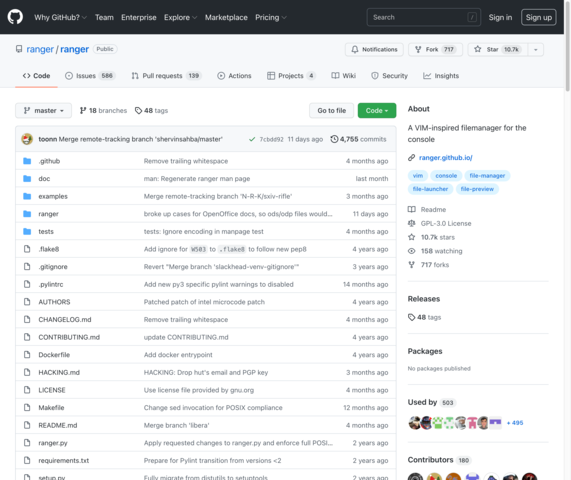Click the toonn author avatar
Image resolution: width=571 pixels, height=480 pixels.
[x=27, y=139]
